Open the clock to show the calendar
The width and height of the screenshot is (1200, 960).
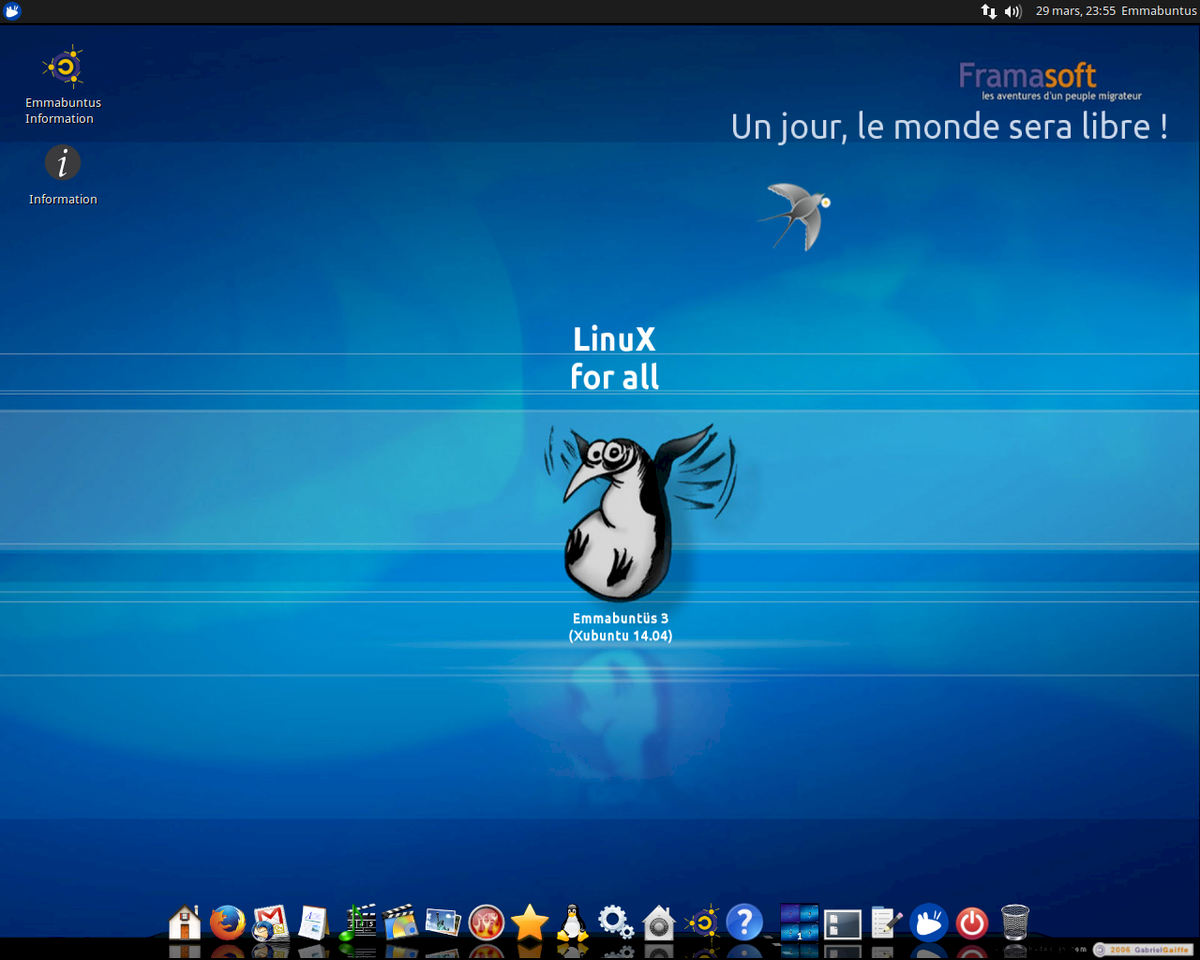(1074, 11)
